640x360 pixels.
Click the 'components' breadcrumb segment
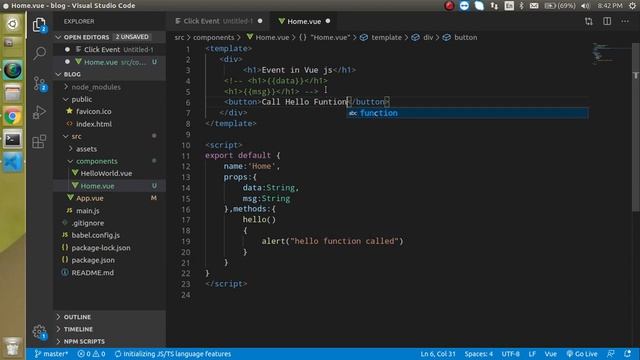[x=213, y=38]
